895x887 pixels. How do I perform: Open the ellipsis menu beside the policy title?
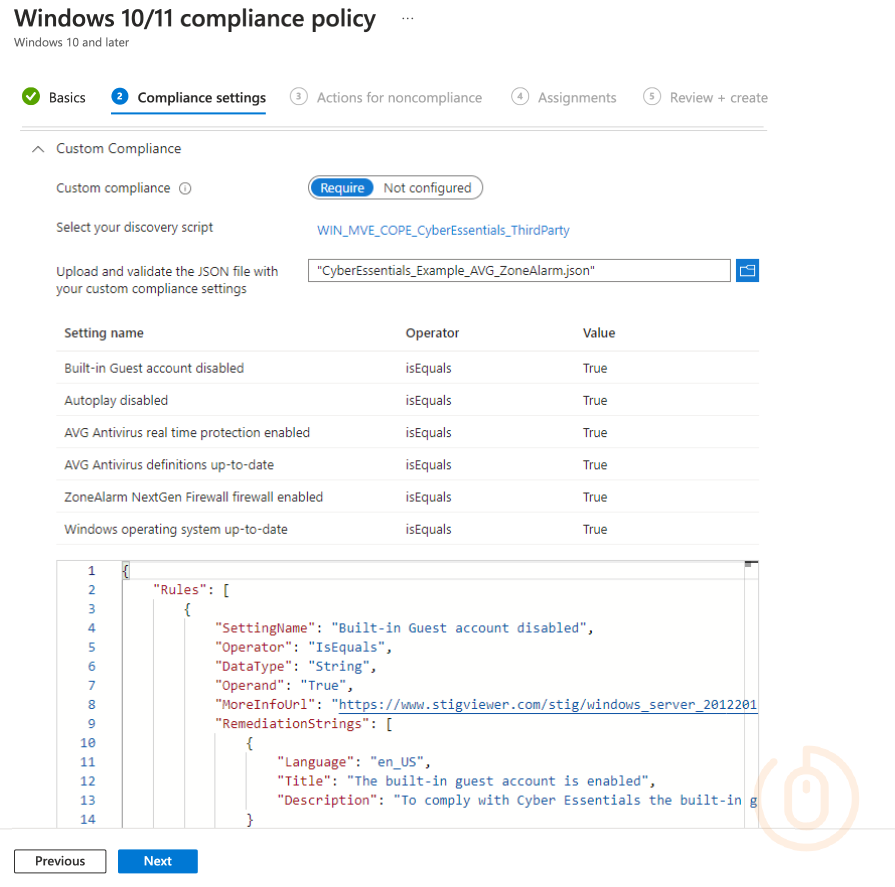pyautogui.click(x=407, y=19)
